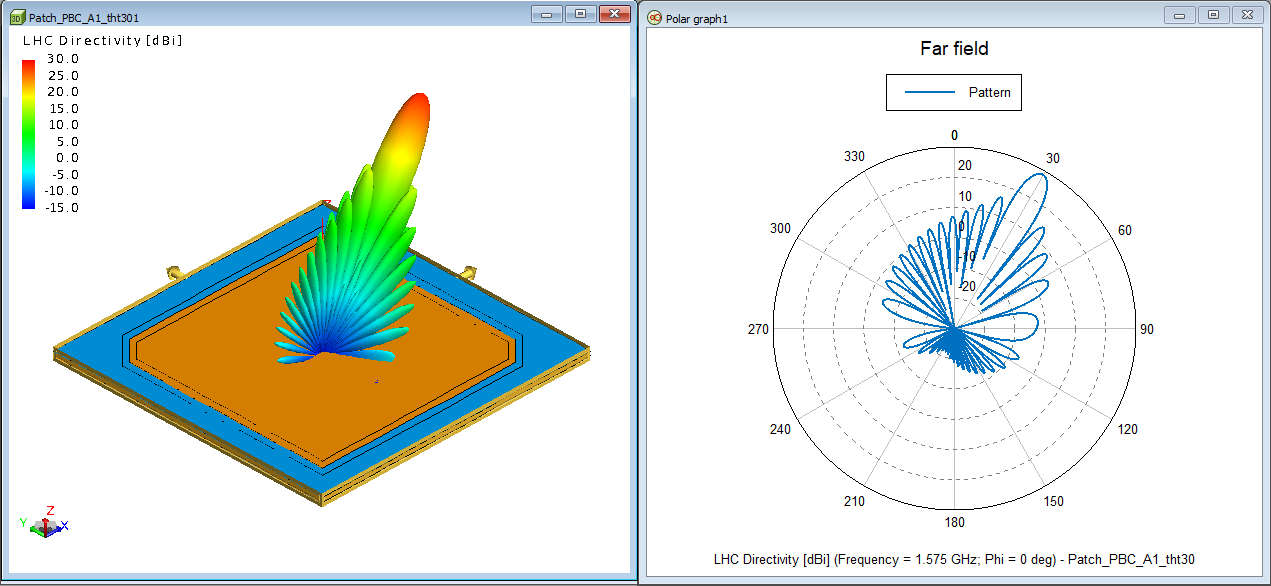Close the Polar graph1 window
Screen dimensions: 1271x586
[1245, 14]
